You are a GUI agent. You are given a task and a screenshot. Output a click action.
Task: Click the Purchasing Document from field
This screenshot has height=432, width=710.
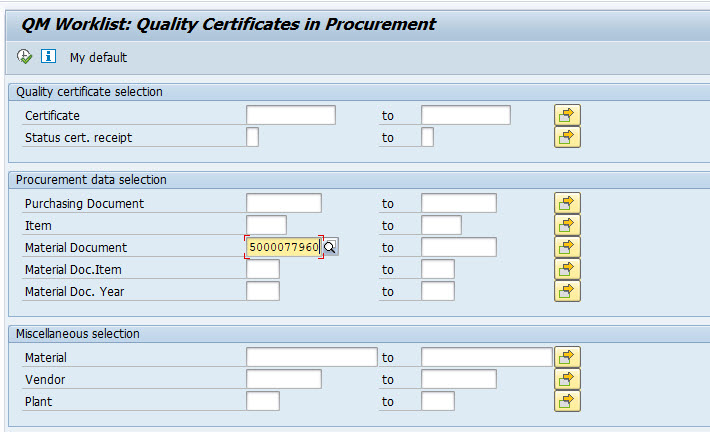tap(284, 203)
